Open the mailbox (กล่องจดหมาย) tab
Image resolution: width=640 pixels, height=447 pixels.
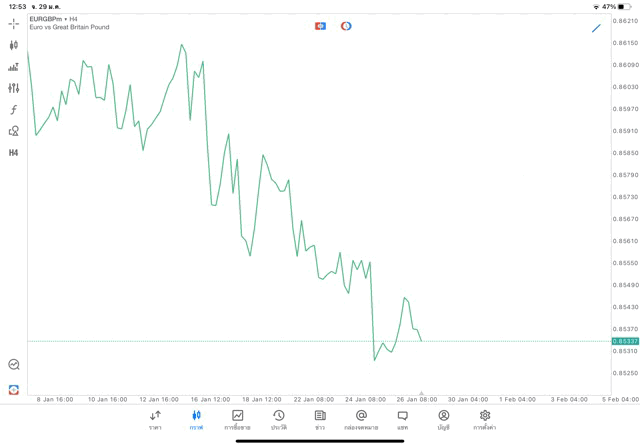[361, 419]
